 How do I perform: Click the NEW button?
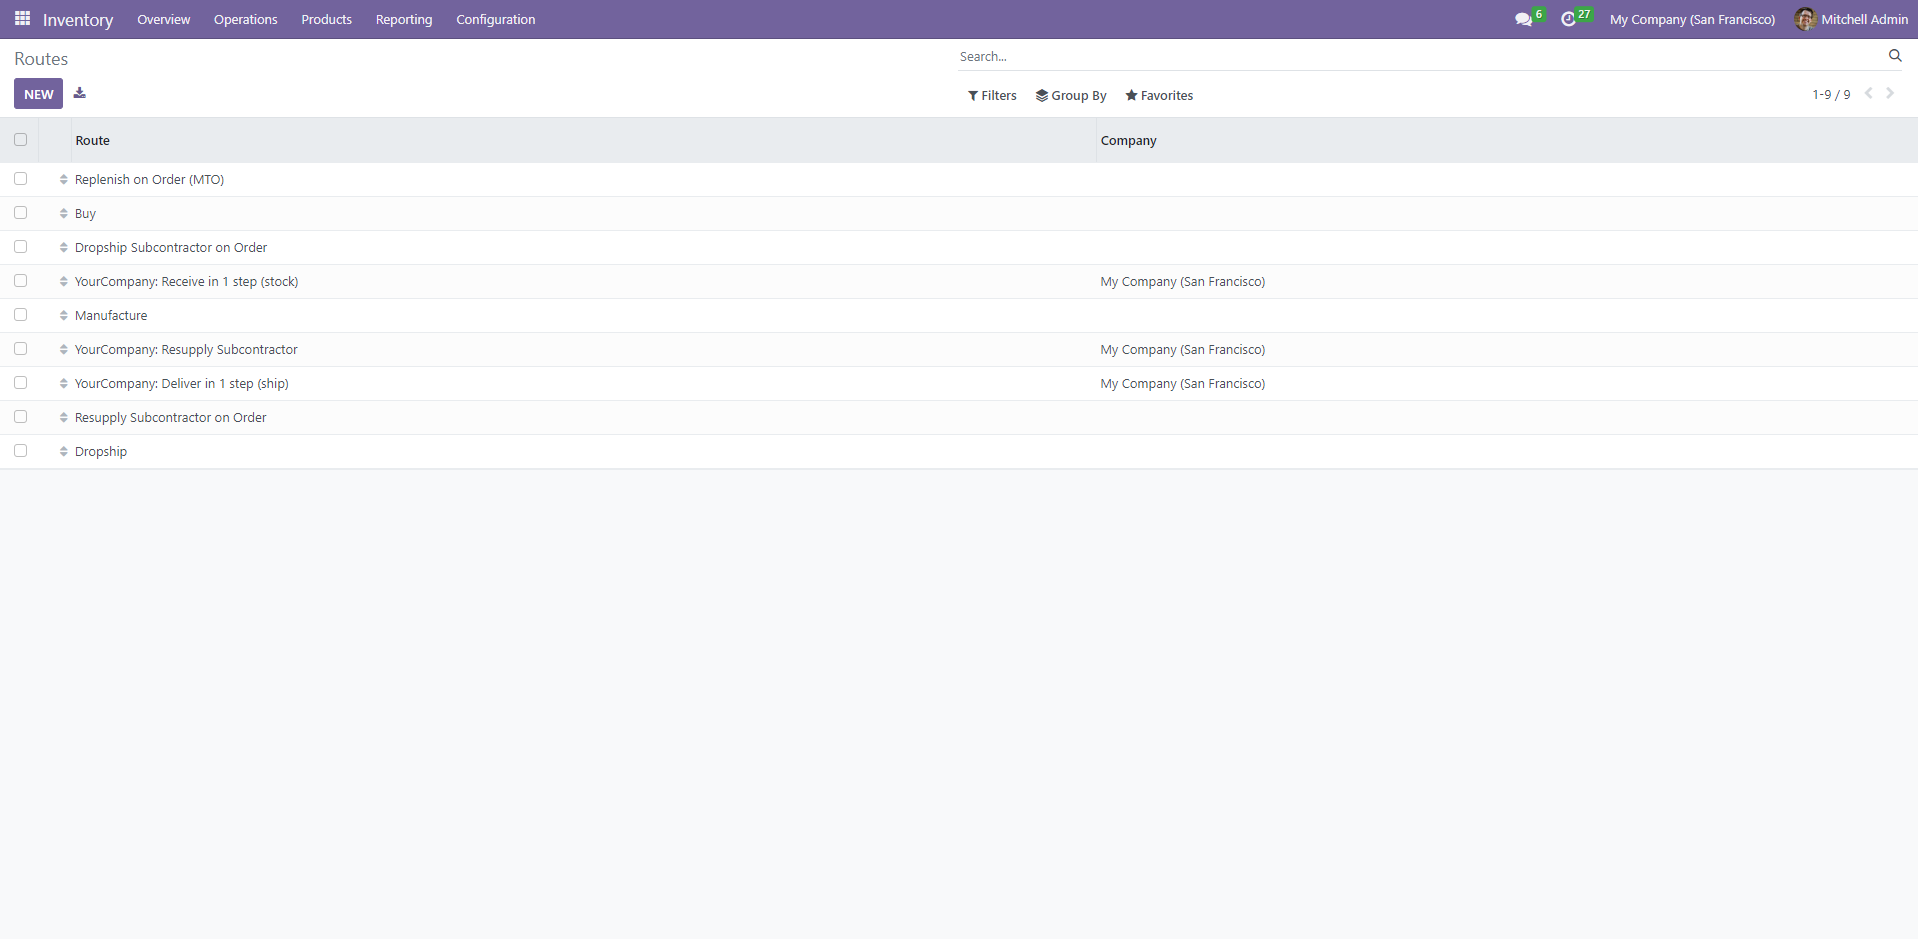[x=38, y=94]
